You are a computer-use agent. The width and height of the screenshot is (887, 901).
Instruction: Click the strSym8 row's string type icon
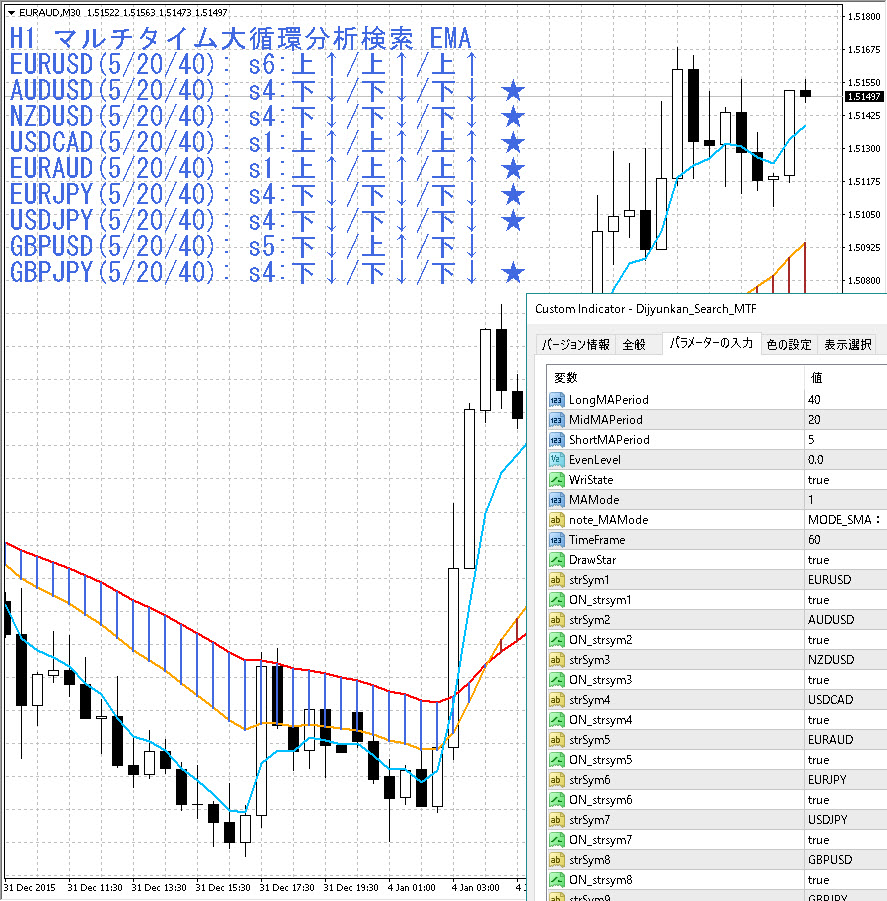556,860
